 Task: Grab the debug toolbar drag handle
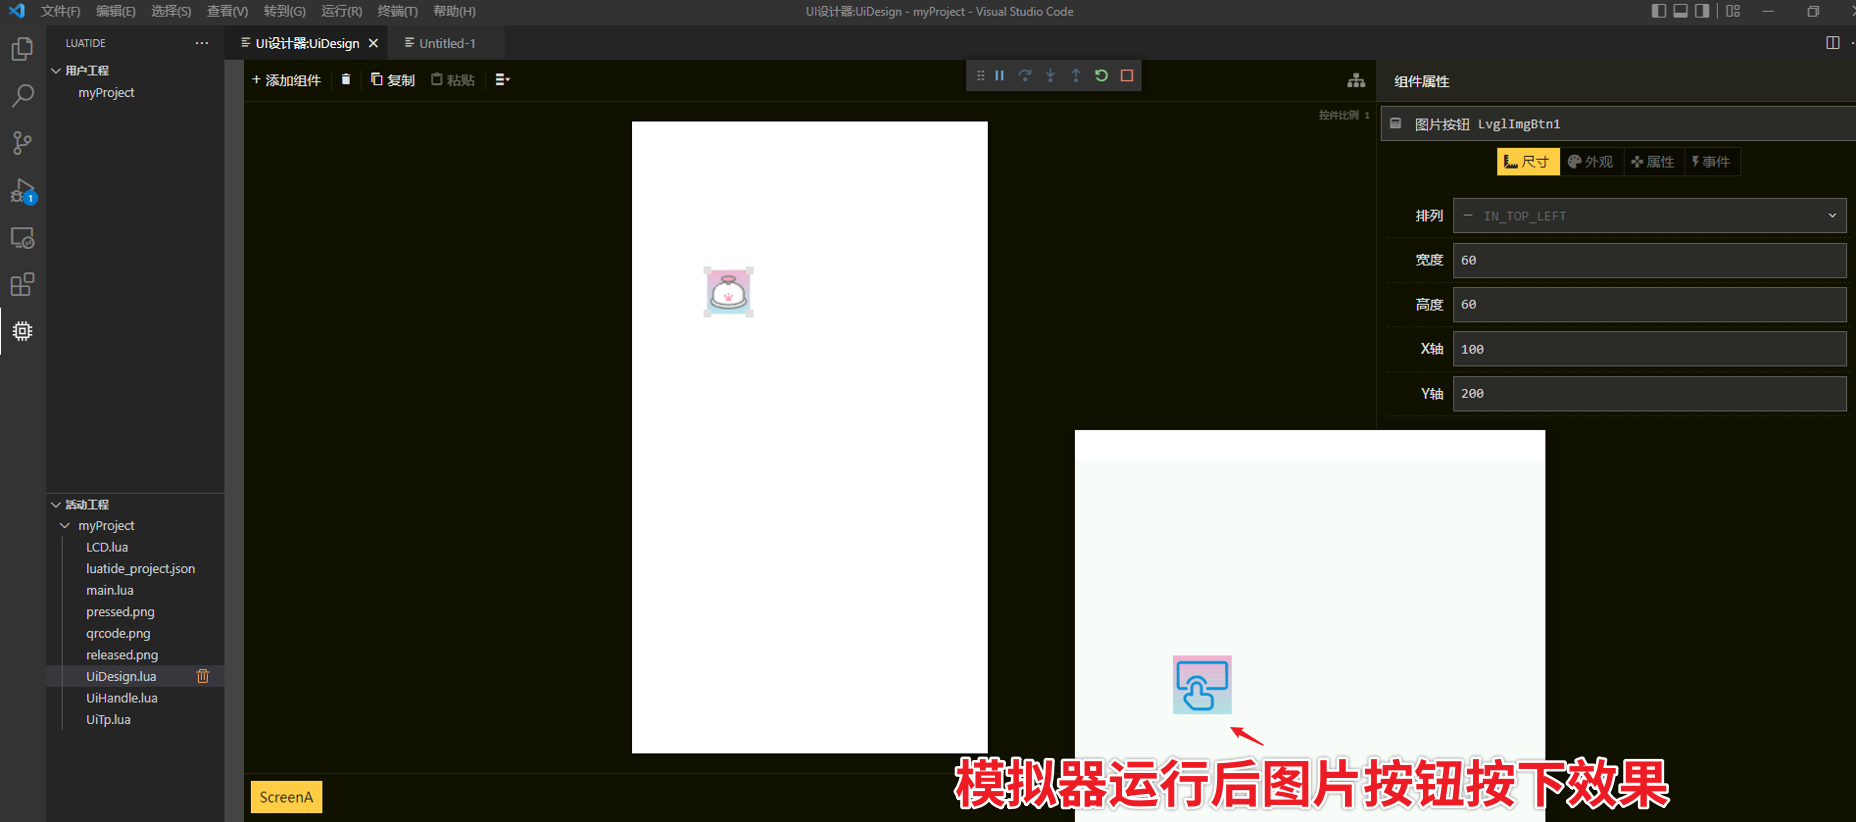(x=980, y=76)
